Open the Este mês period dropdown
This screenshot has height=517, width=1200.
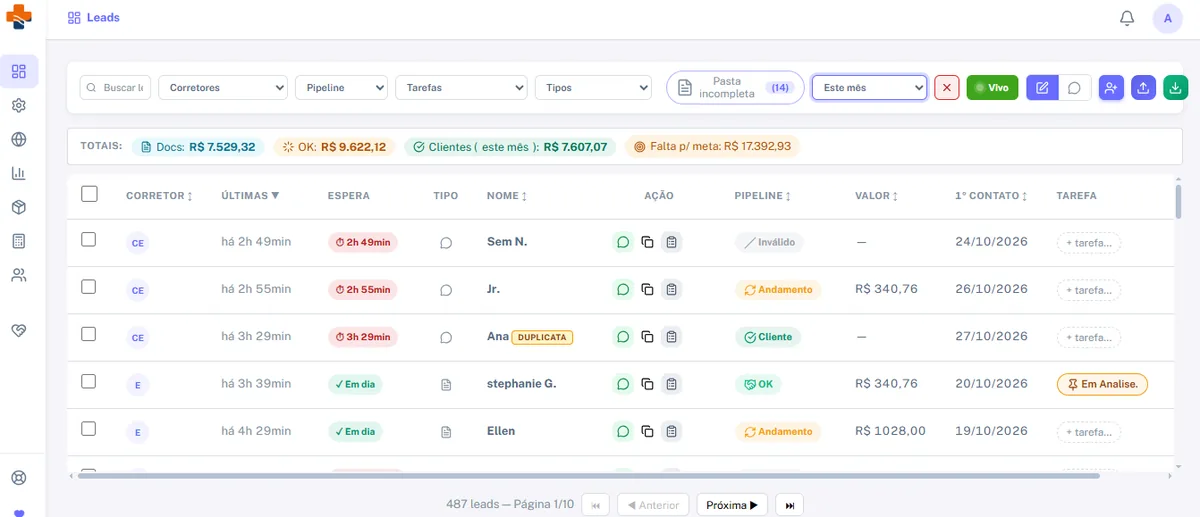click(869, 88)
